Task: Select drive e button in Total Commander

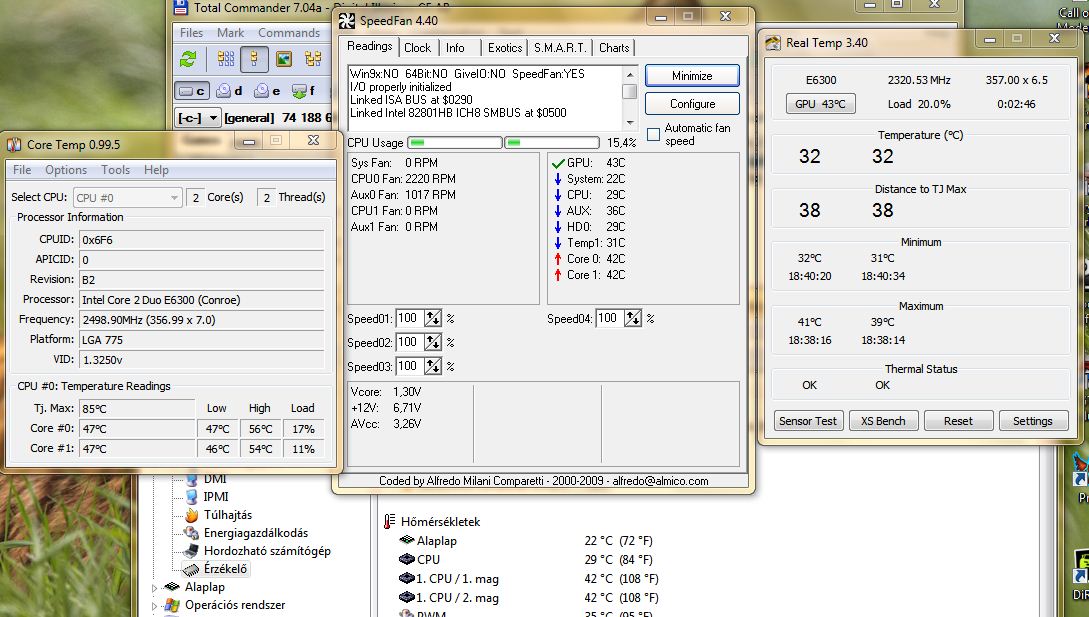Action: 267,91
